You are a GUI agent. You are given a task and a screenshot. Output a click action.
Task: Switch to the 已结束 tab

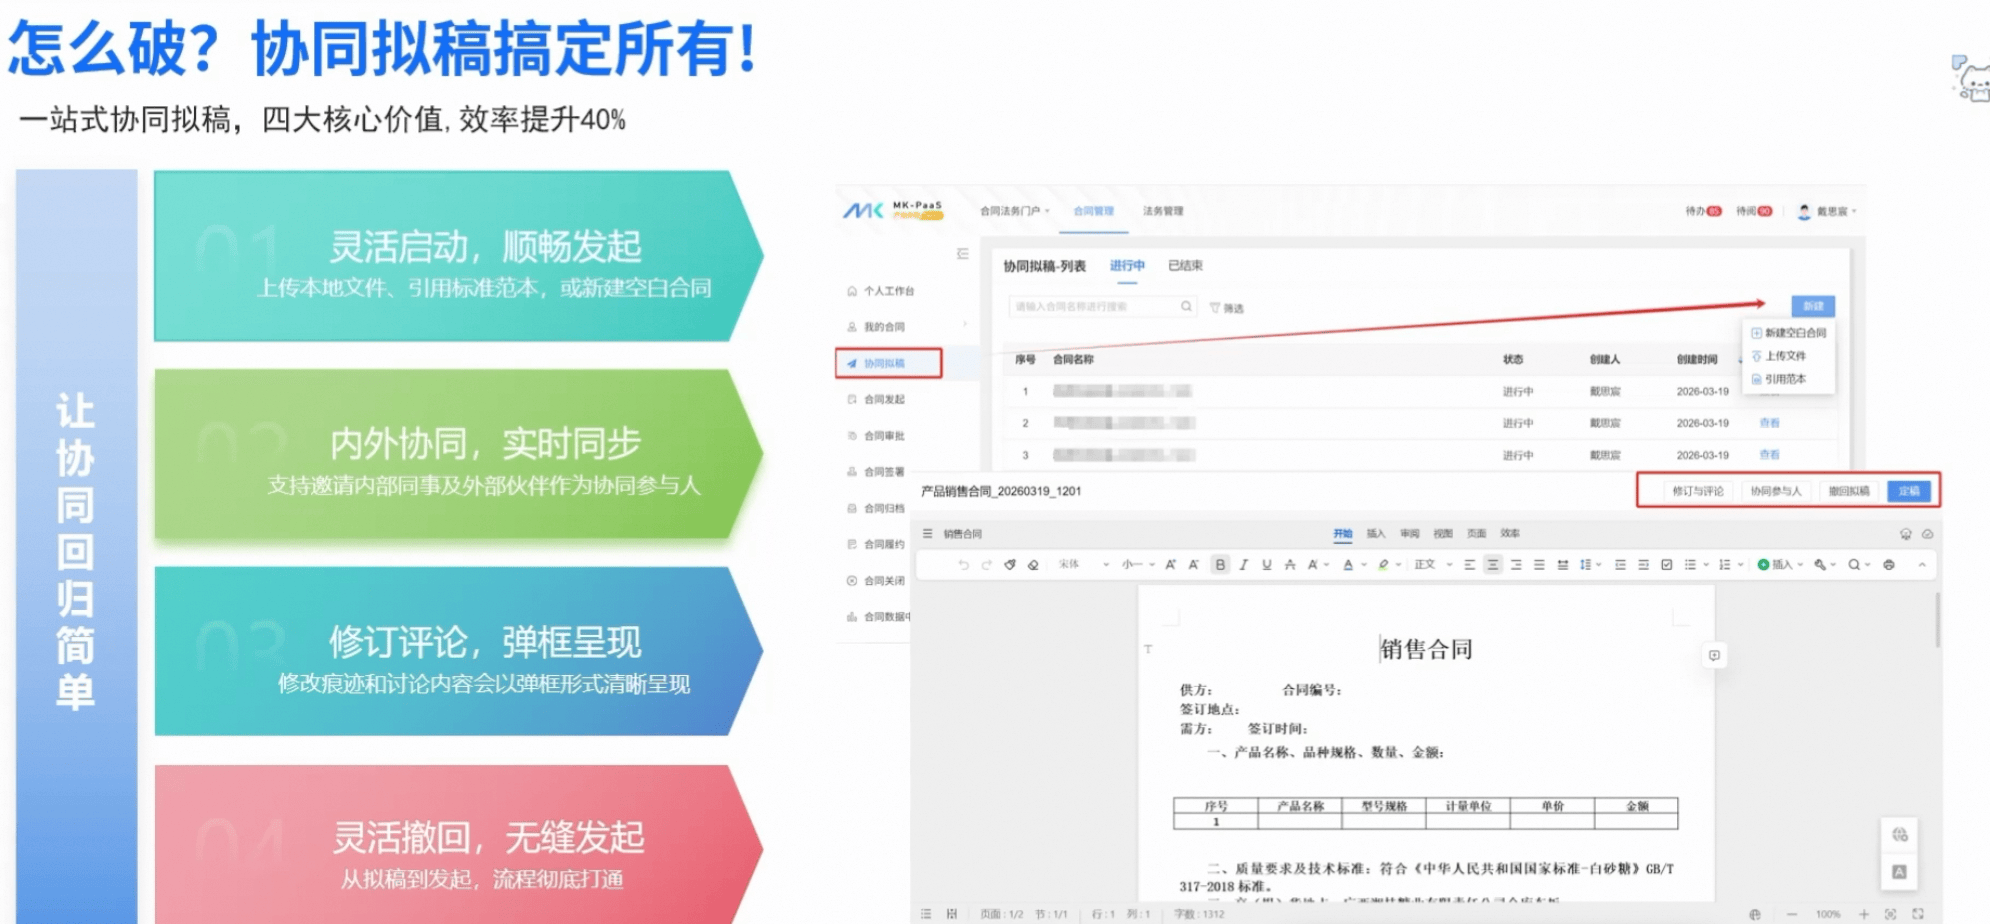coord(1185,266)
